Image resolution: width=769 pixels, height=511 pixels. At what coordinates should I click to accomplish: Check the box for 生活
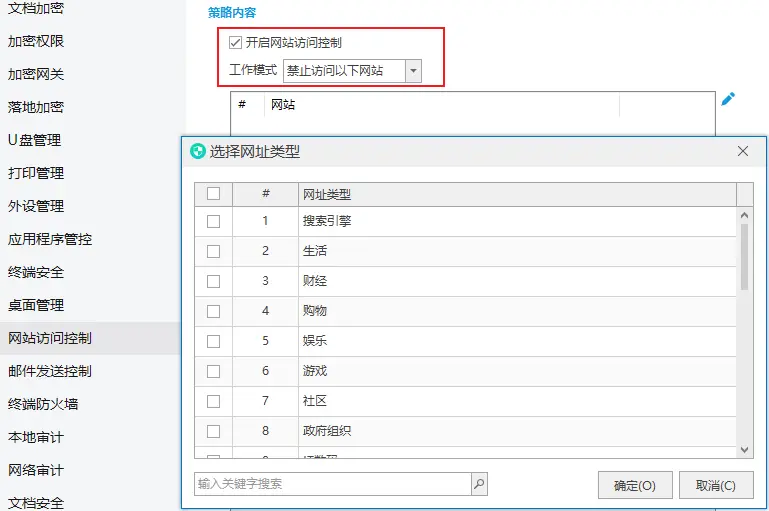pos(213,252)
